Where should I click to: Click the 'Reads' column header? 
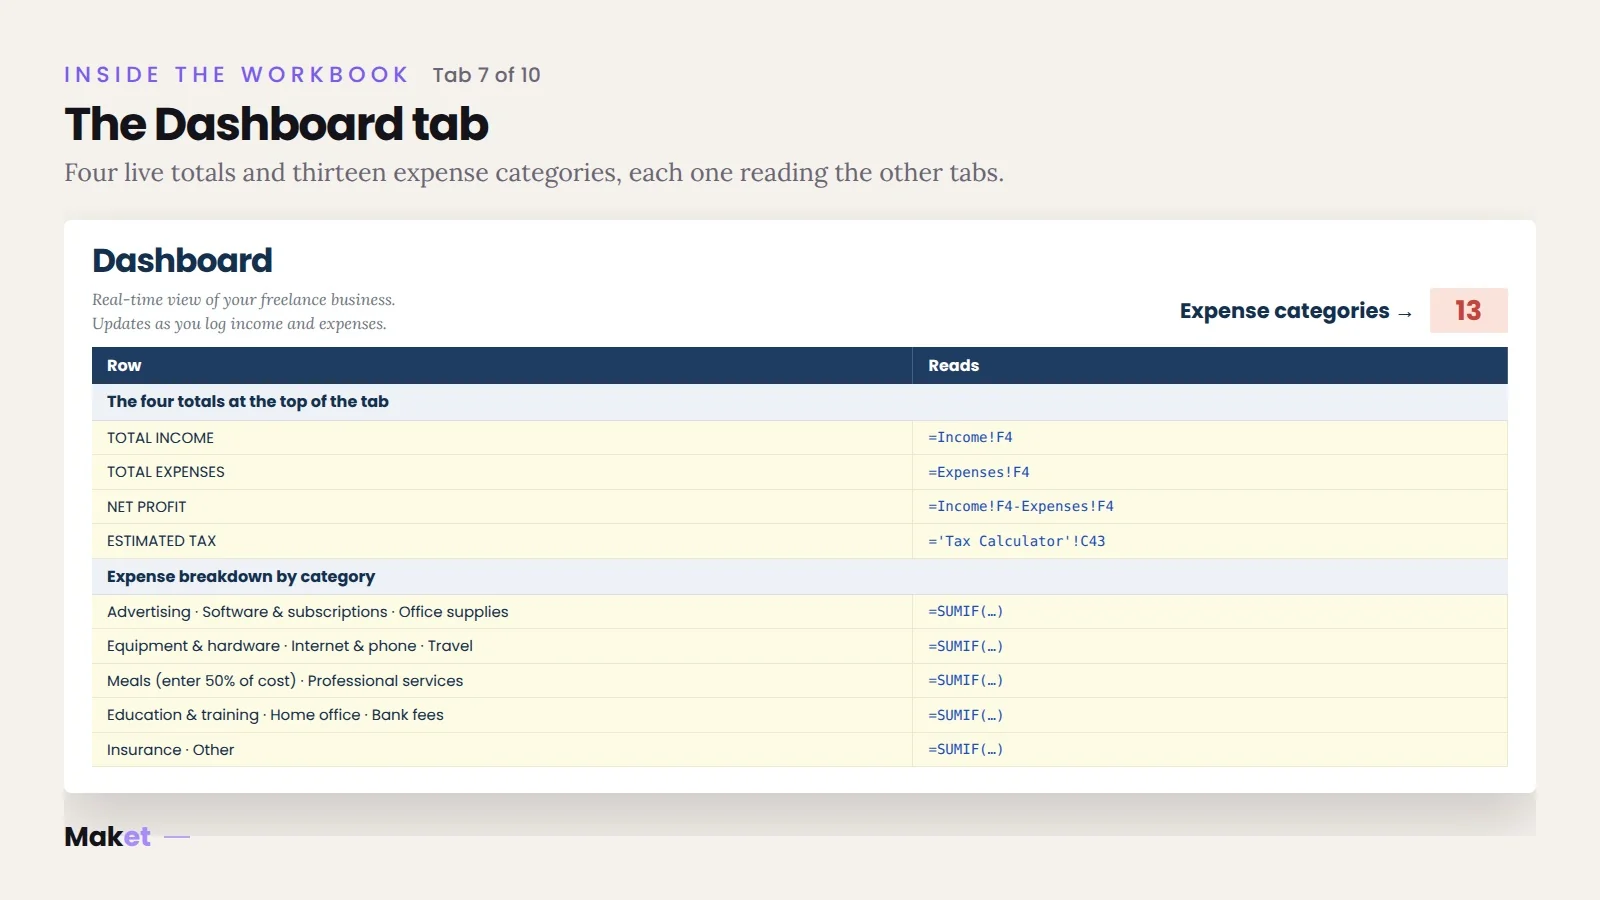click(1210, 366)
